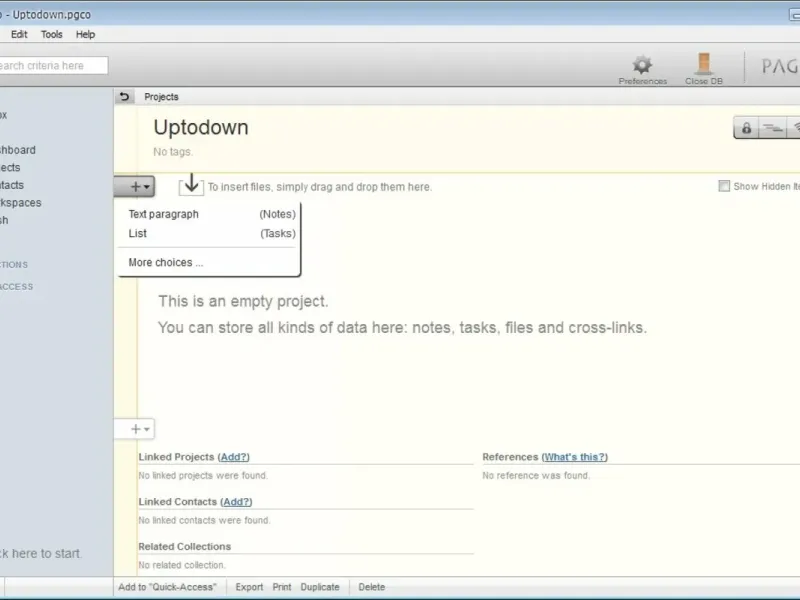Click the Uptodown project title
The height and width of the screenshot is (600, 800).
[x=201, y=128]
